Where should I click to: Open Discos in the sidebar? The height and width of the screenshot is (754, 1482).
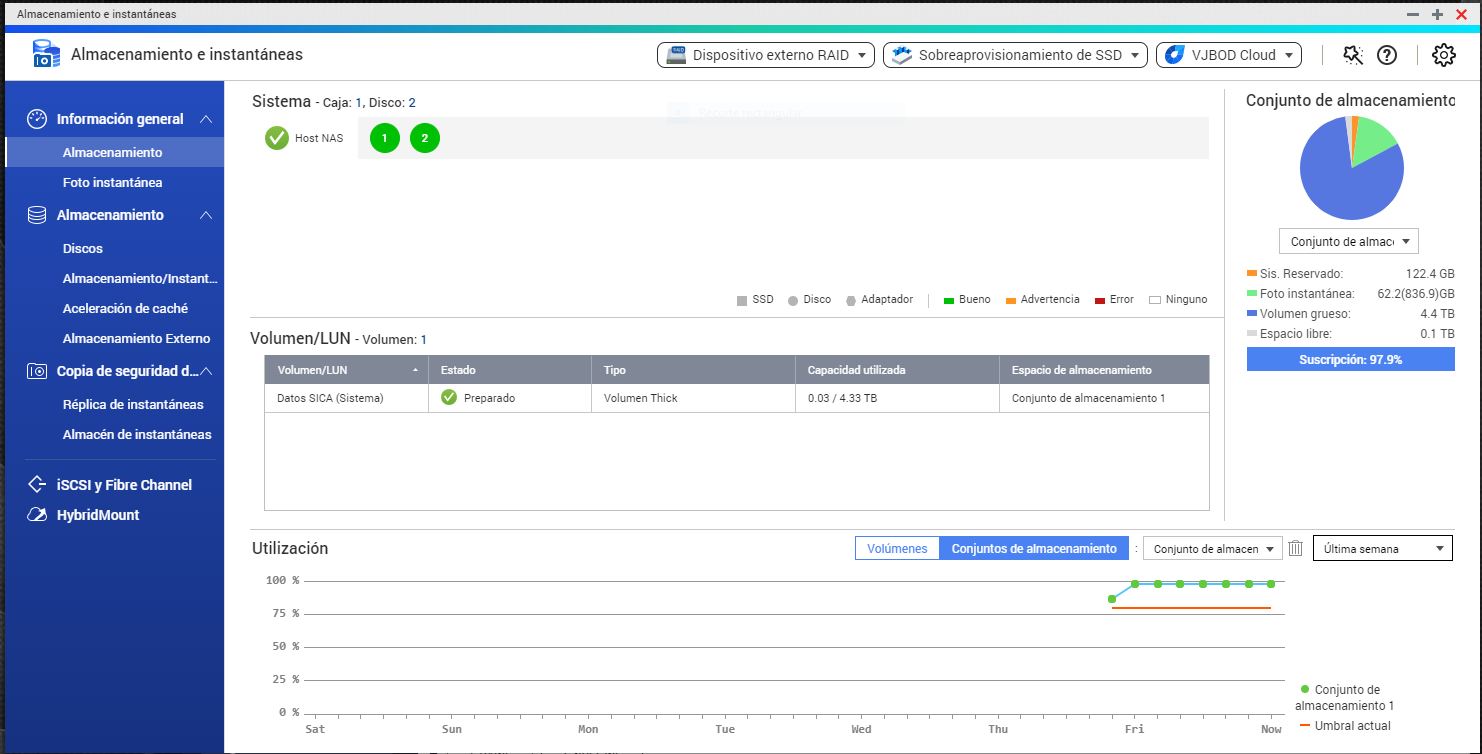point(83,249)
